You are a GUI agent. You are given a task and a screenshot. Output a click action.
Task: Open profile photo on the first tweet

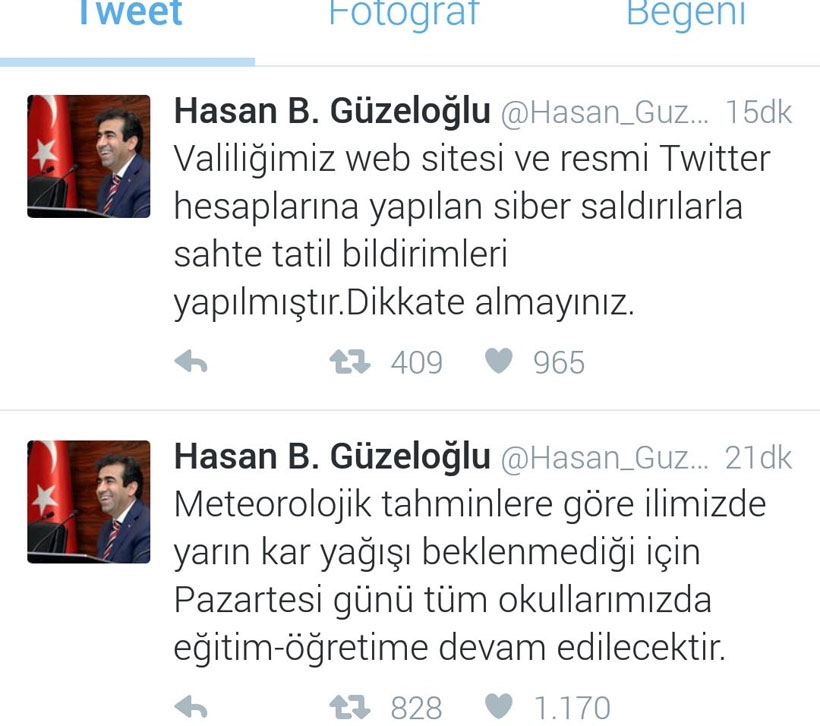[x=89, y=156]
